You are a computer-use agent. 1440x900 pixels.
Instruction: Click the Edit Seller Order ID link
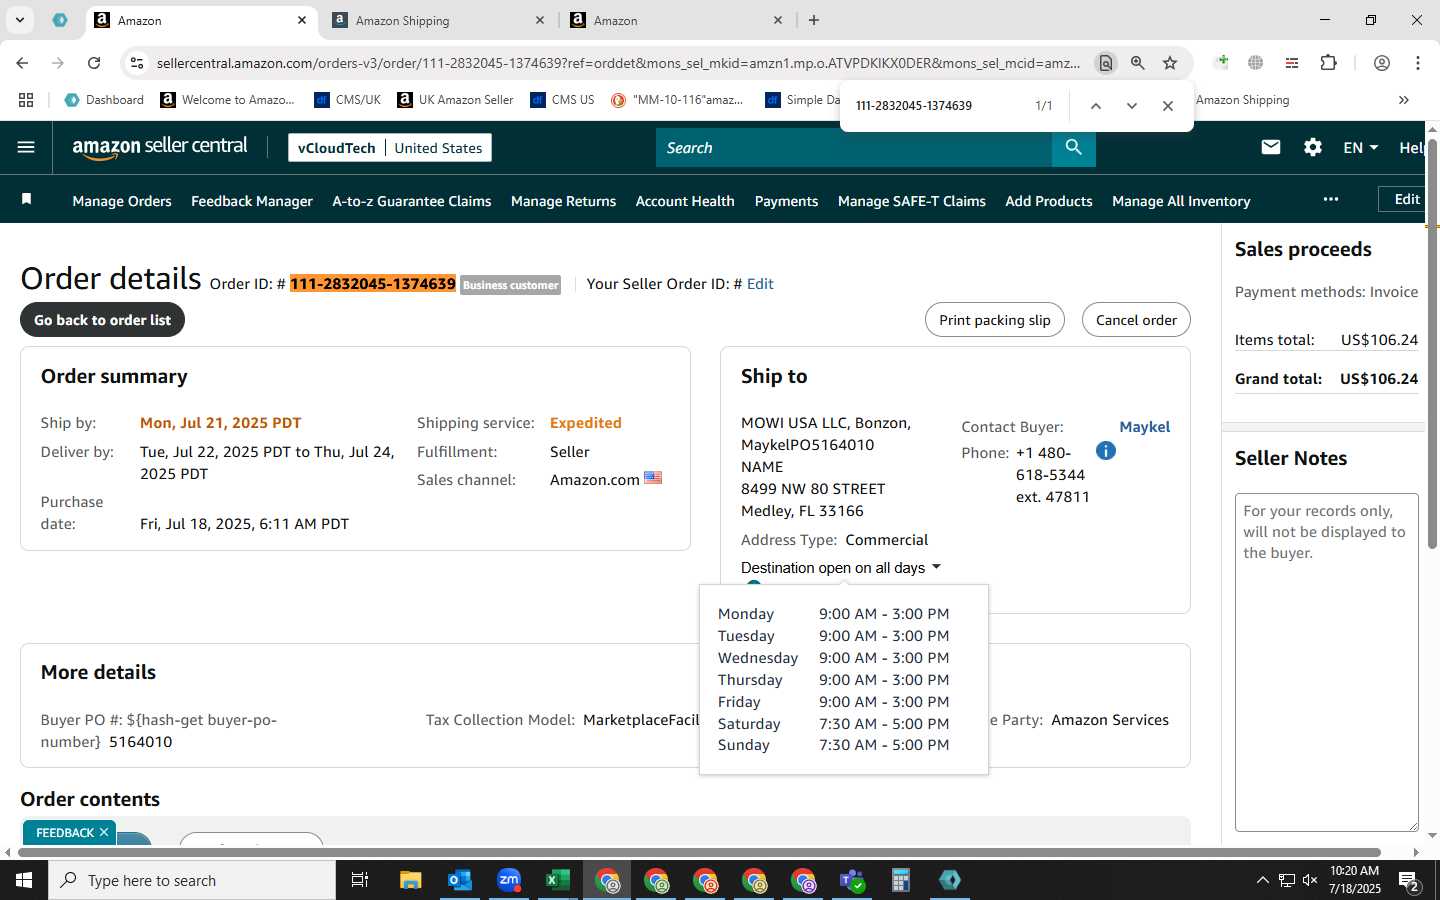[760, 284]
